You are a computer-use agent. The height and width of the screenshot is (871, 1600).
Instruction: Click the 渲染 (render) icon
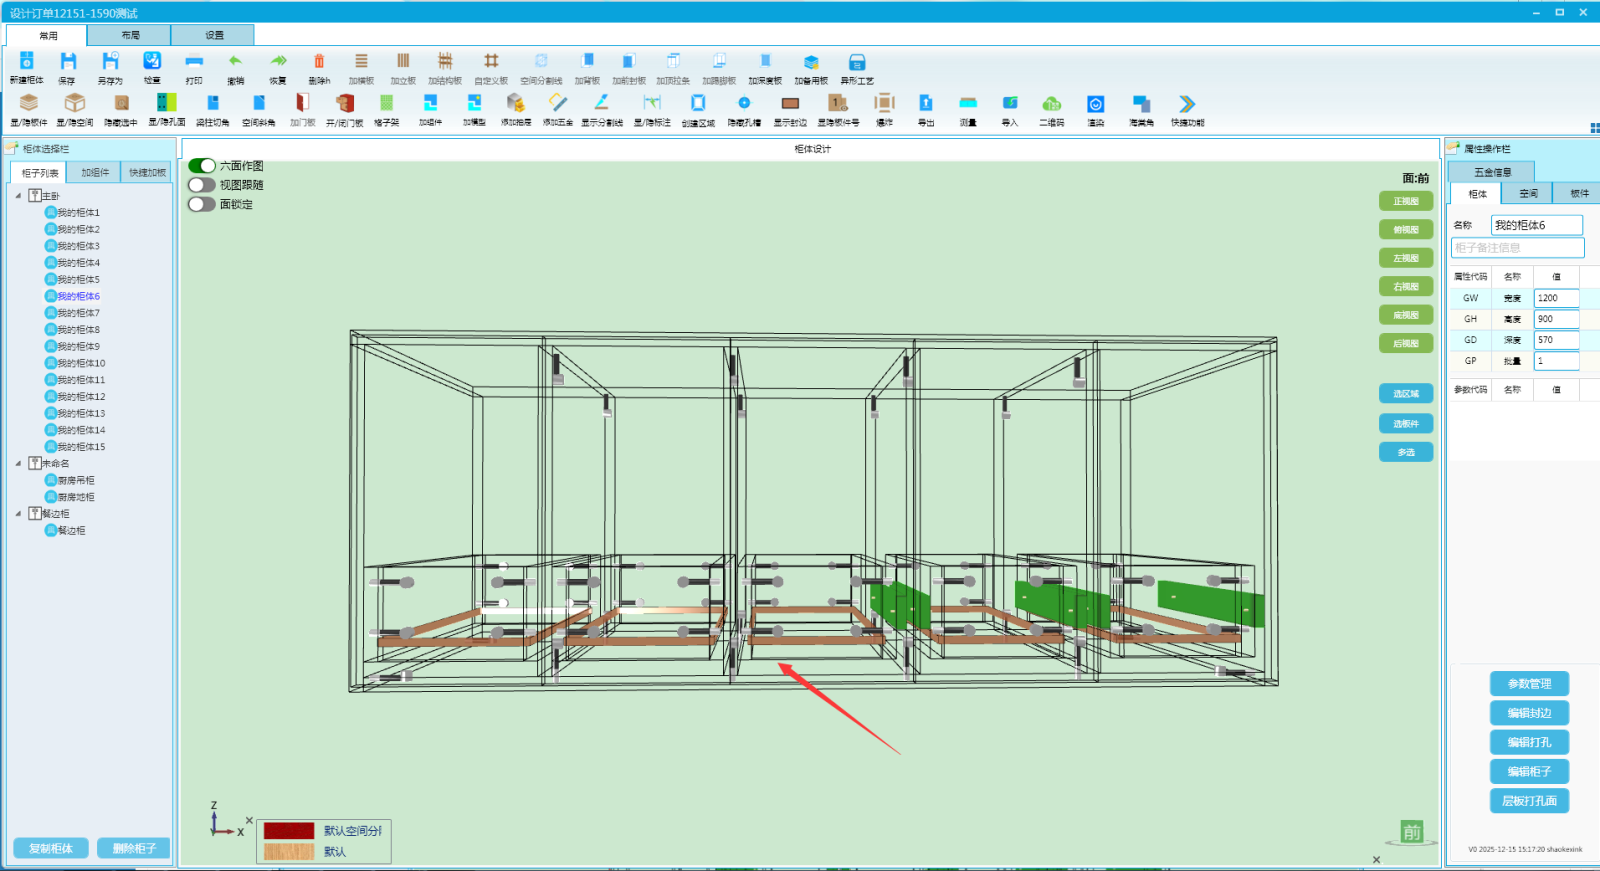point(1096,104)
